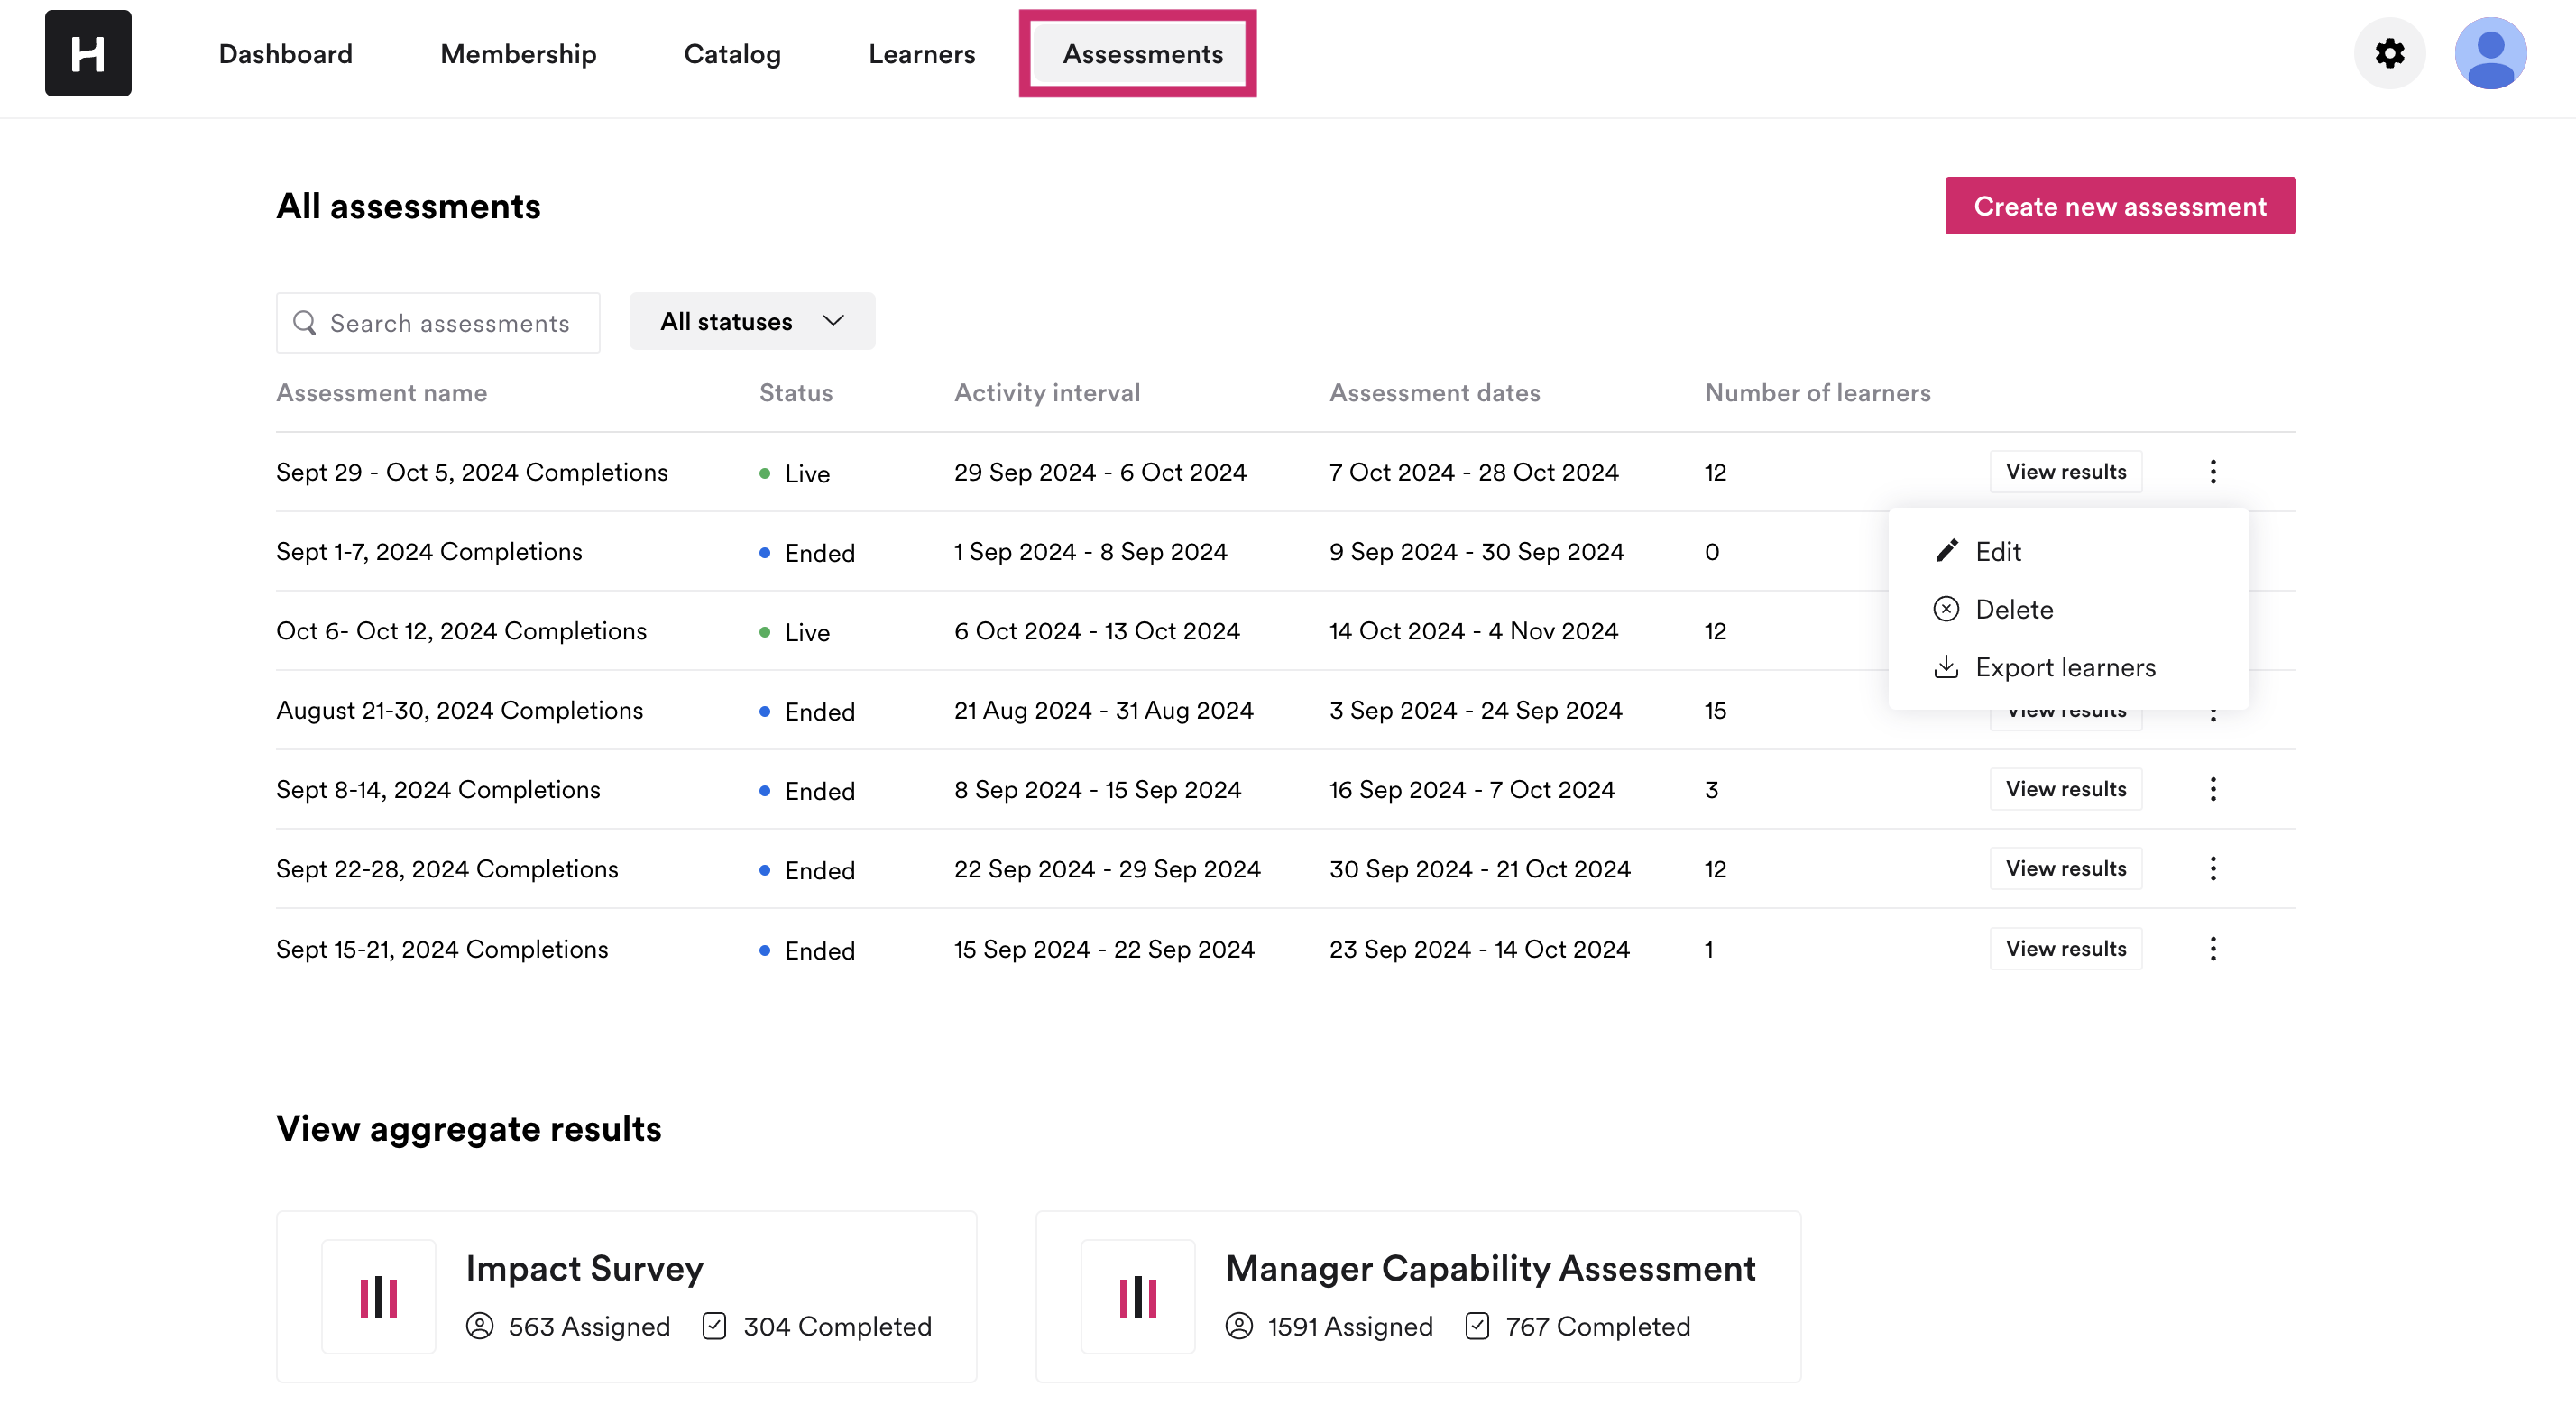Click the Manager Capability Assessment chart icon
2576x1405 pixels.
(x=1138, y=1297)
